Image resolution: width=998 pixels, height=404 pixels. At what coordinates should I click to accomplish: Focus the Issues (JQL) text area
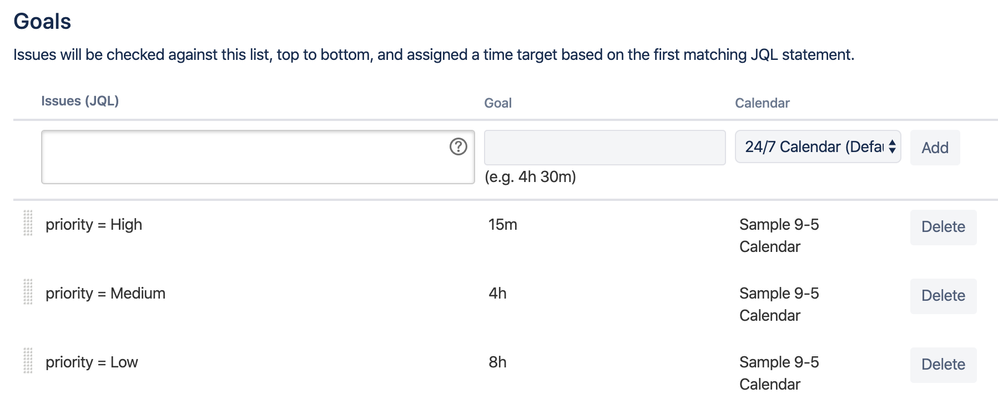point(258,157)
